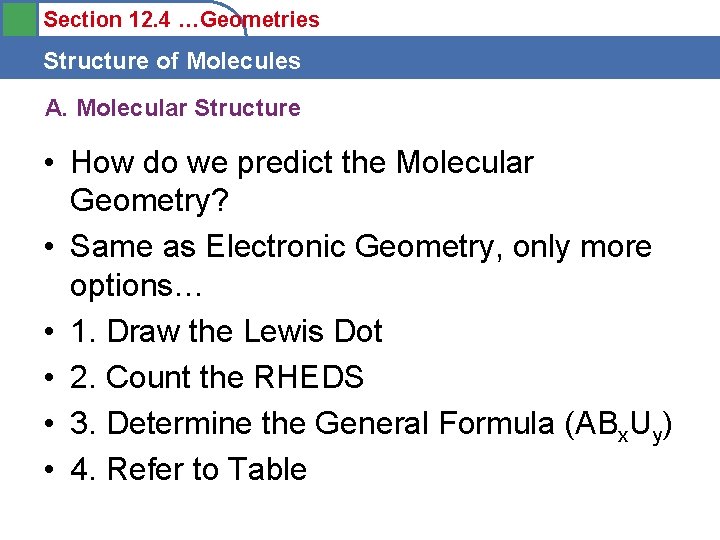Select the "4. Refer to Table" step
This screenshot has height=540, width=720.
click(188, 469)
